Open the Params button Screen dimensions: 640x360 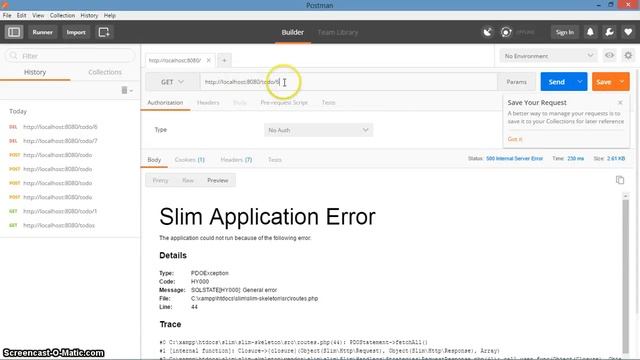pos(516,82)
